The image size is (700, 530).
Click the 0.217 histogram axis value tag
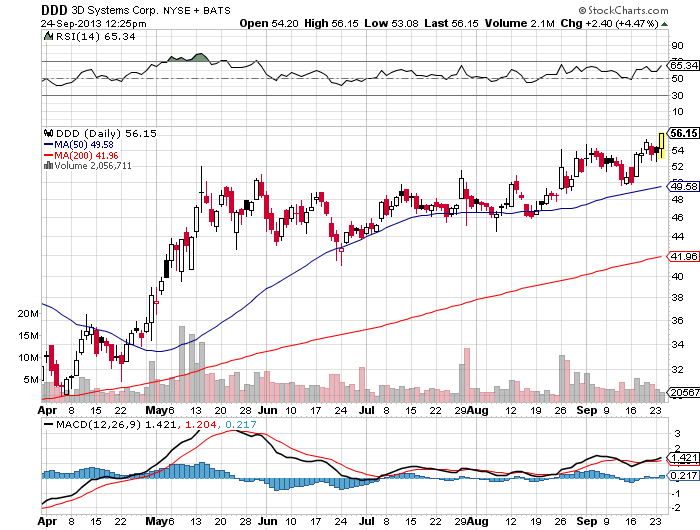pyautogui.click(x=684, y=476)
